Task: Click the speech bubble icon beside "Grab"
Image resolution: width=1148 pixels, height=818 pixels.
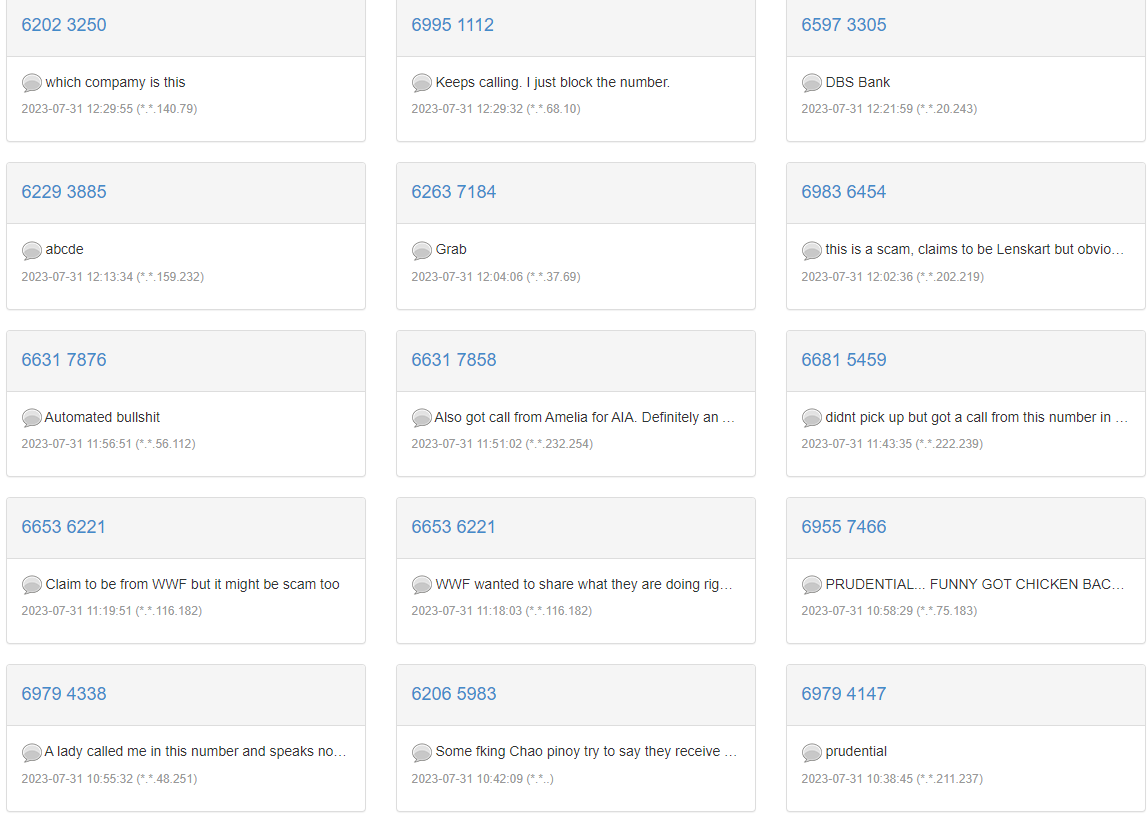Action: [422, 250]
